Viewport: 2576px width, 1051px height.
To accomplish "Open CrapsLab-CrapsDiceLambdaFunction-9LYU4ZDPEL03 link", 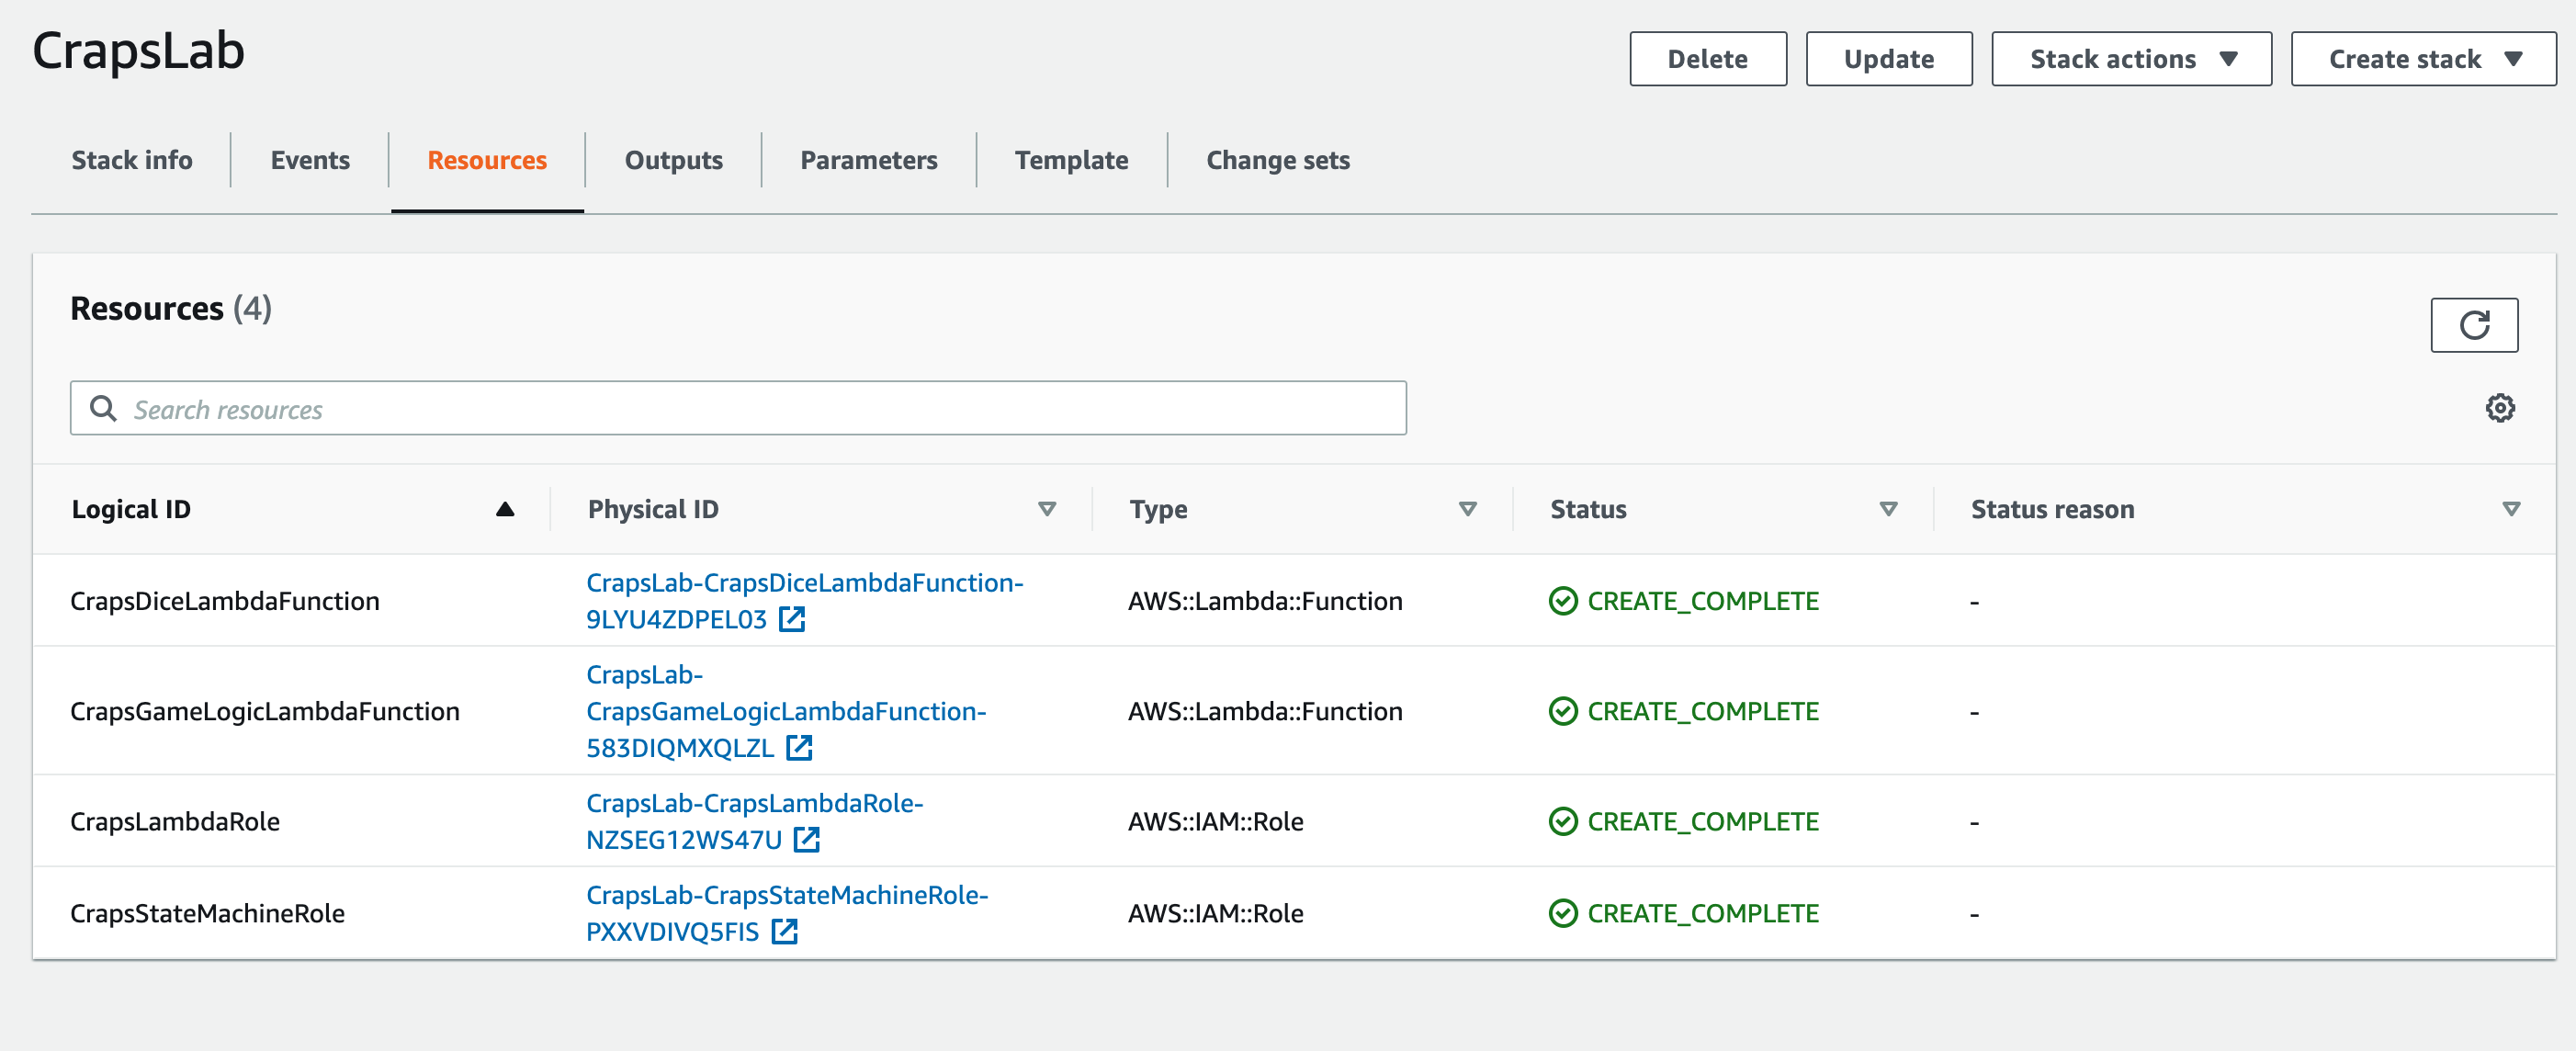I will pyautogui.click(x=804, y=601).
